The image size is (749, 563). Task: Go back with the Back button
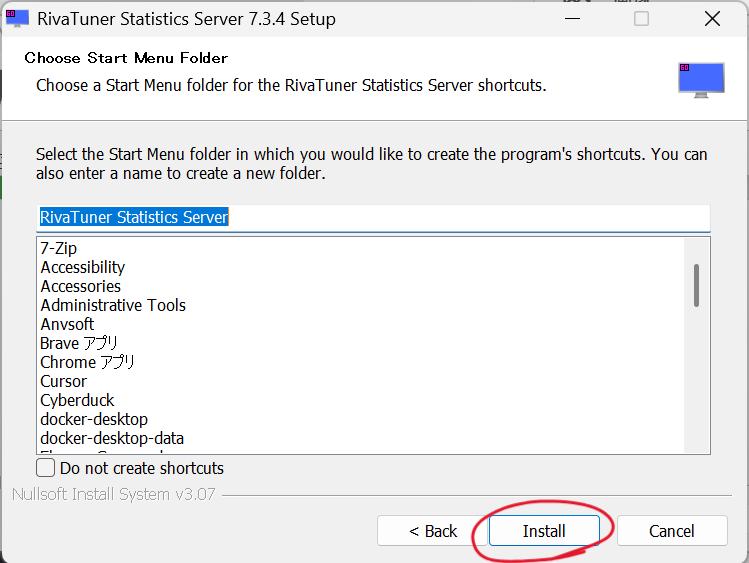click(x=432, y=531)
